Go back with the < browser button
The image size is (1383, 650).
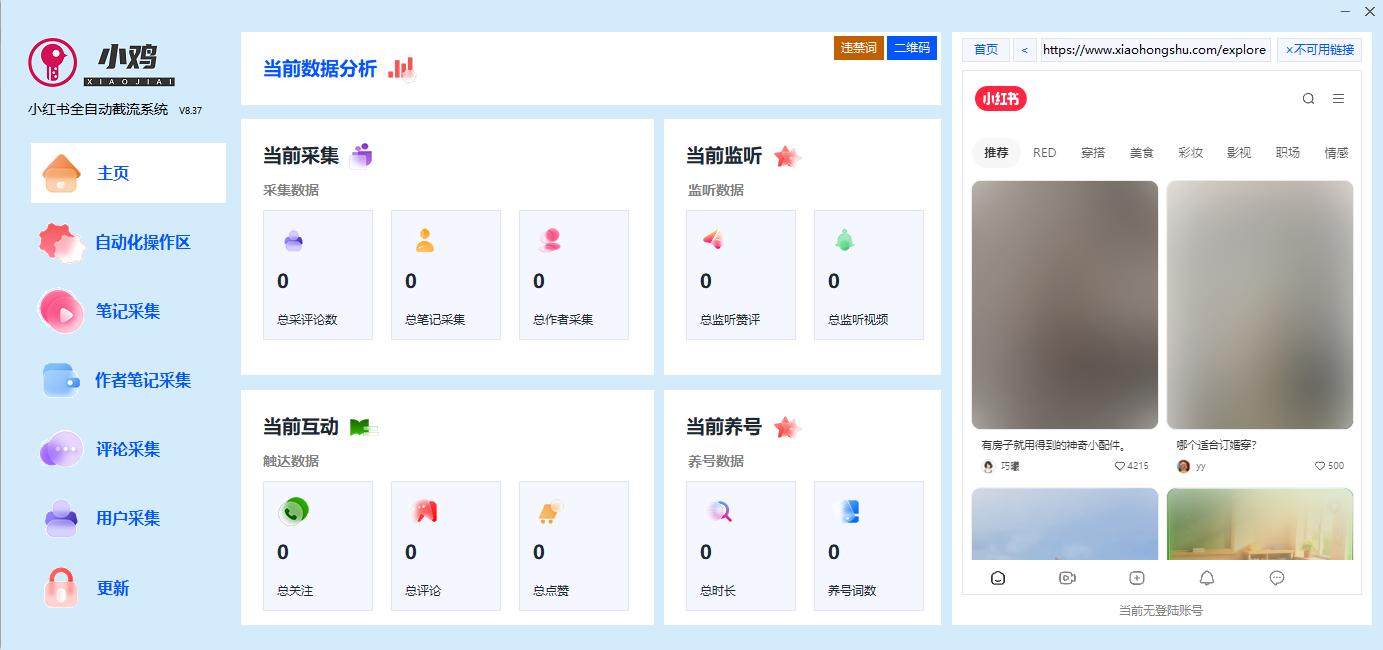[1024, 50]
